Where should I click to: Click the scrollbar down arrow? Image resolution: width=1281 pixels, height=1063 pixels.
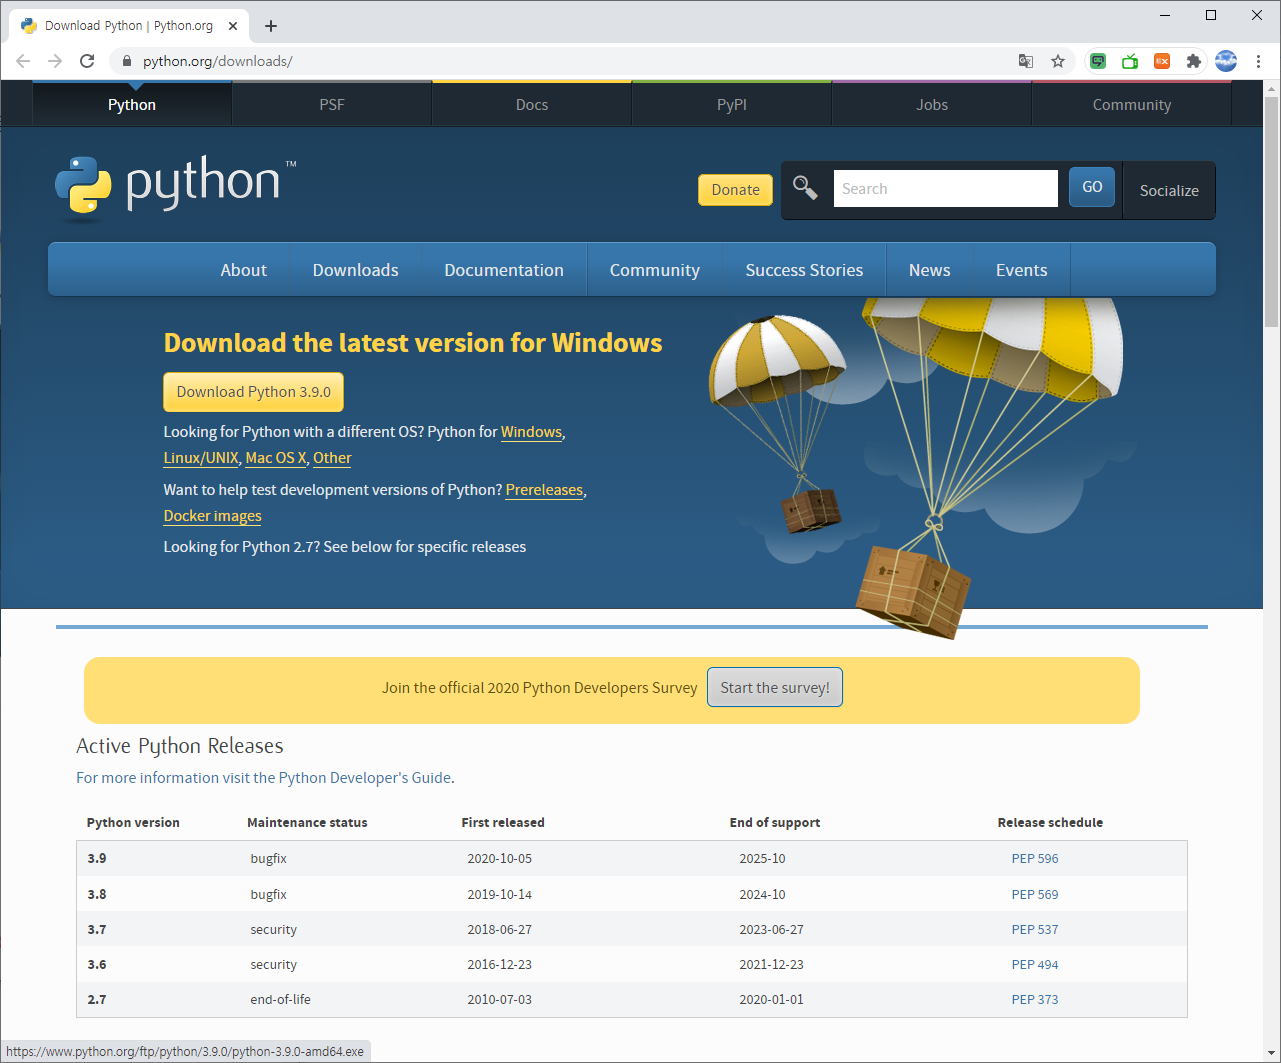(1272, 1054)
